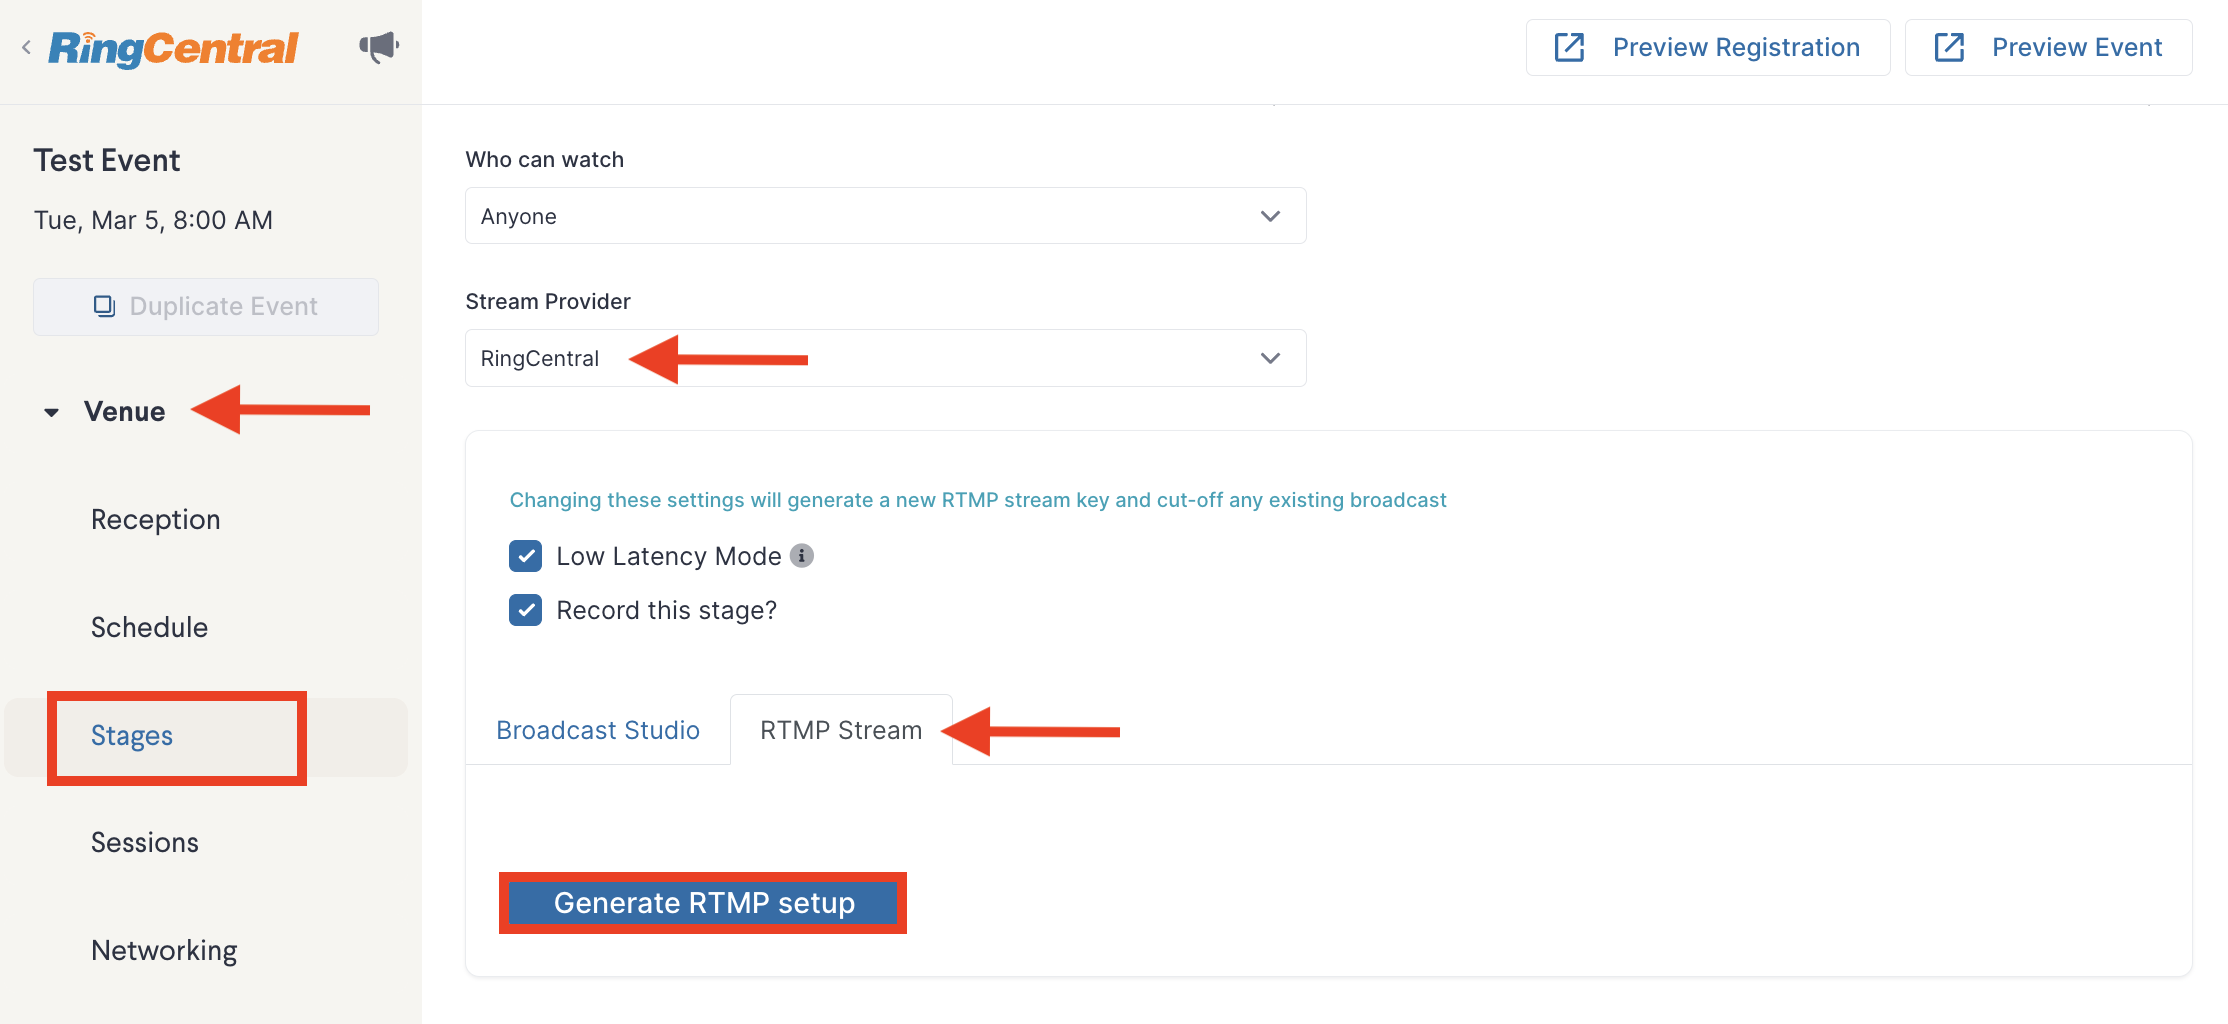Screen dimensions: 2228x1024
Task: Uncheck the Low Latency Mode checkbox
Action: (525, 555)
